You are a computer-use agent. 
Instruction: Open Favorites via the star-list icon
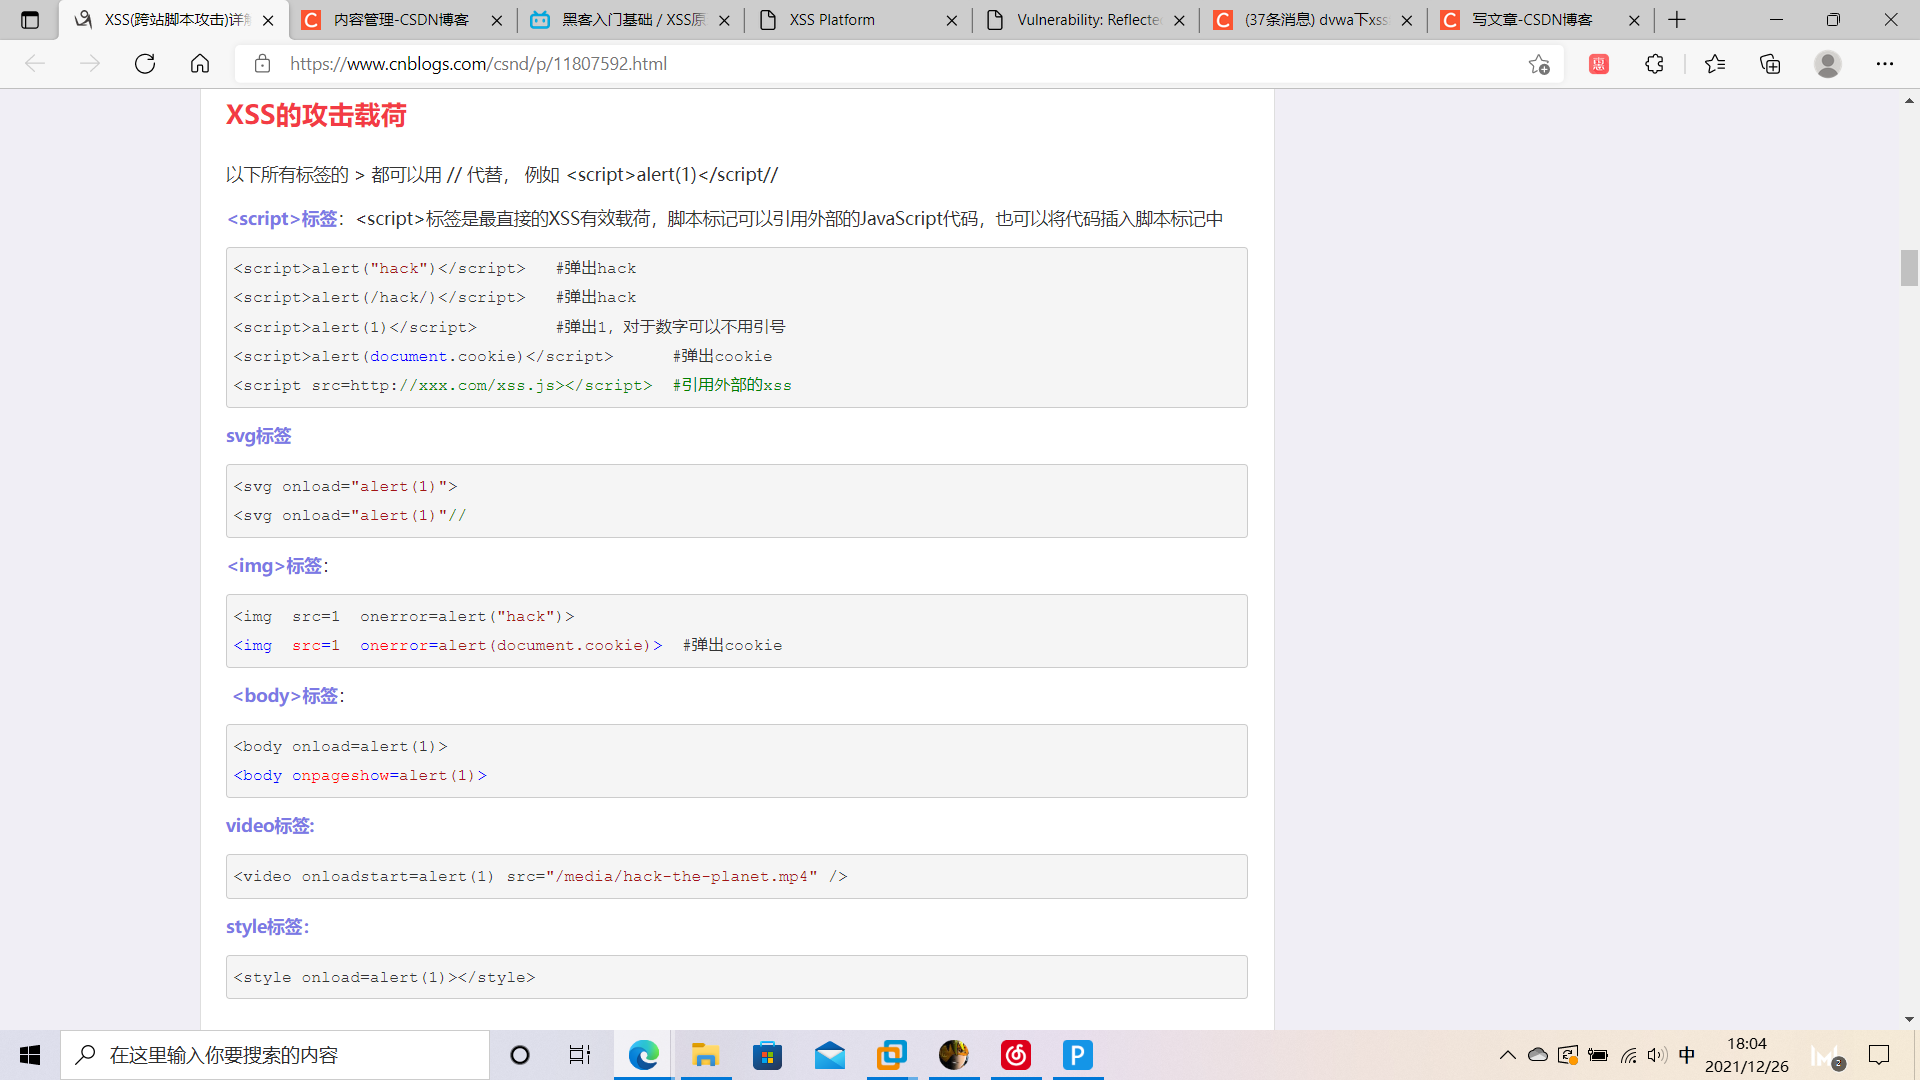1714,63
